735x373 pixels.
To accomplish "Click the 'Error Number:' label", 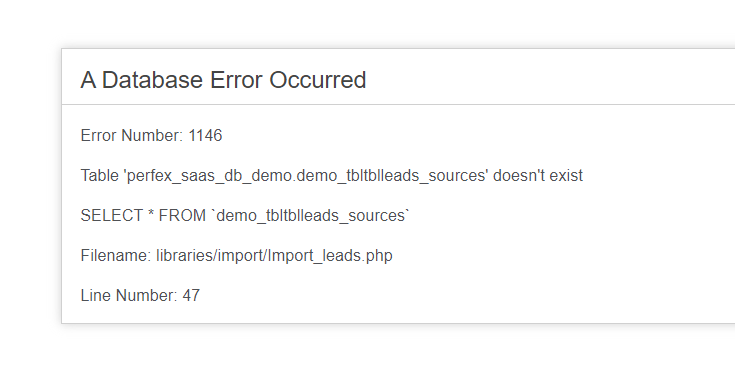I will [x=132, y=135].
